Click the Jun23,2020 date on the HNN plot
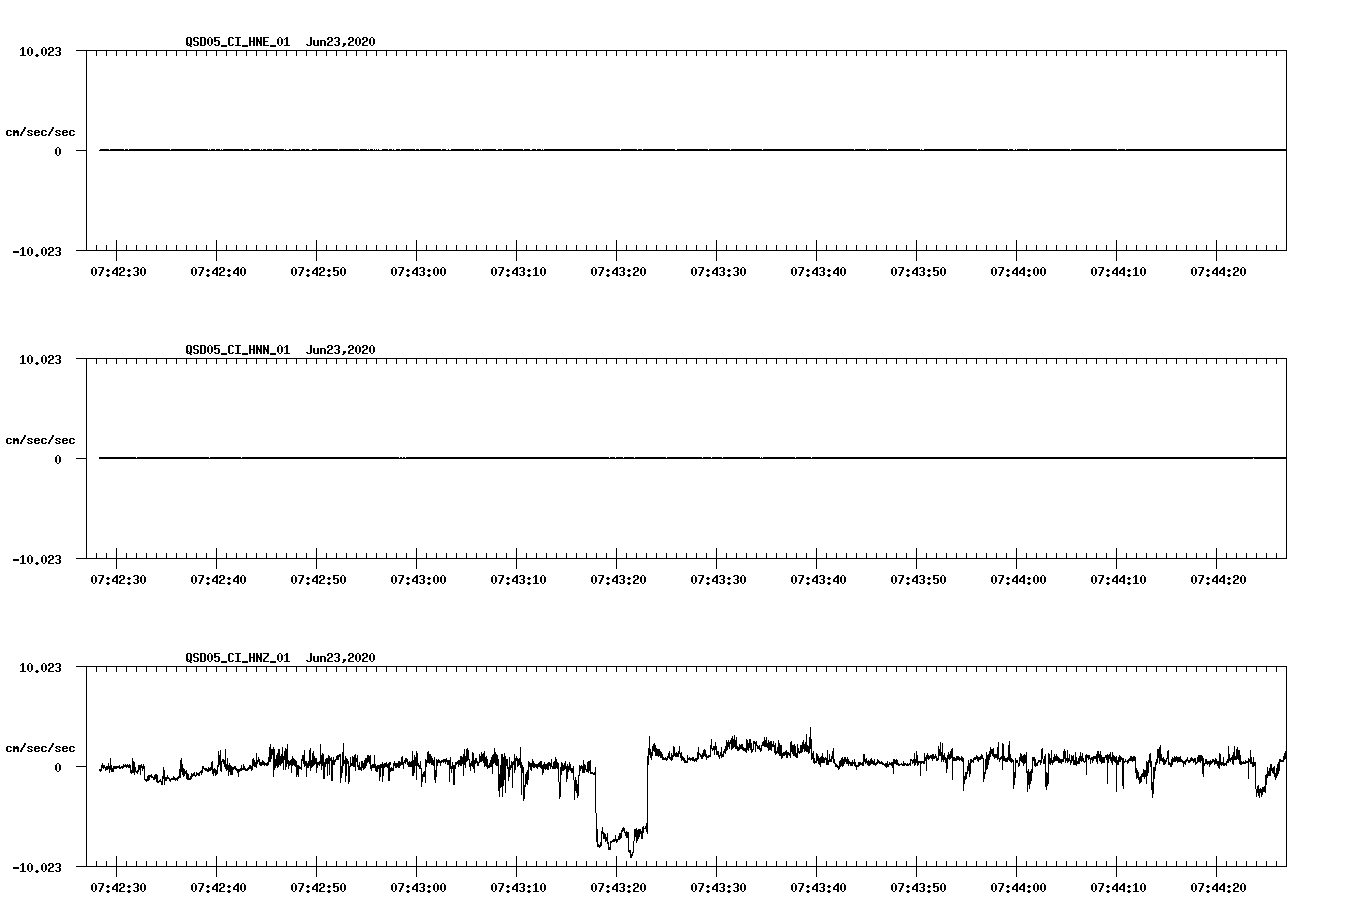 coord(341,350)
